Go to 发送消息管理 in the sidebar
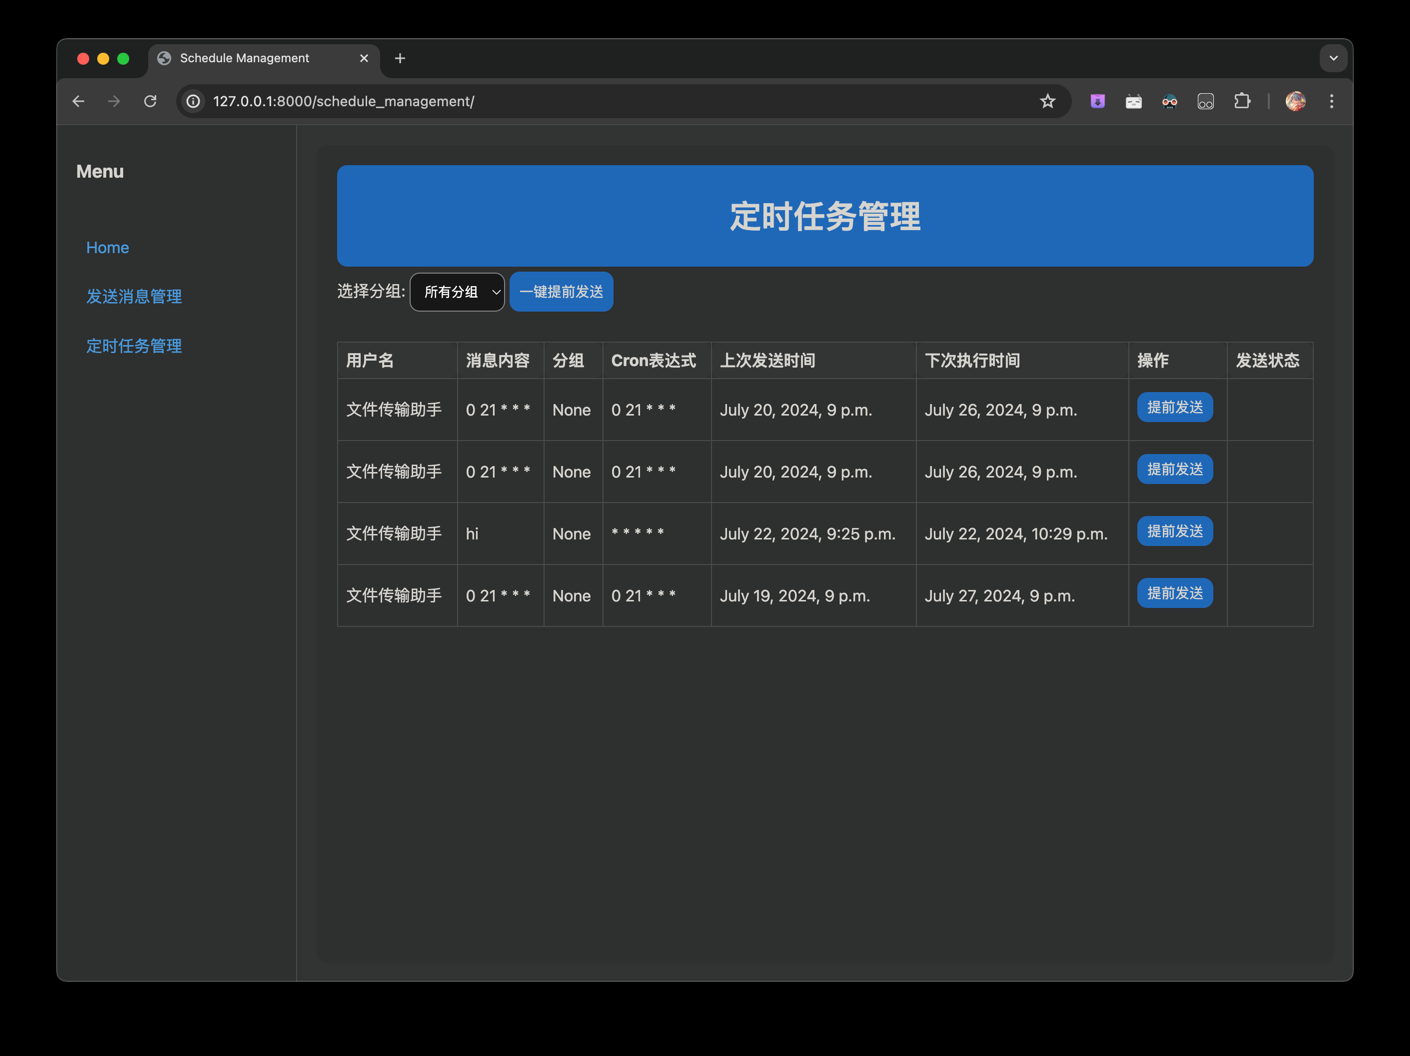The width and height of the screenshot is (1410, 1056). 134,296
